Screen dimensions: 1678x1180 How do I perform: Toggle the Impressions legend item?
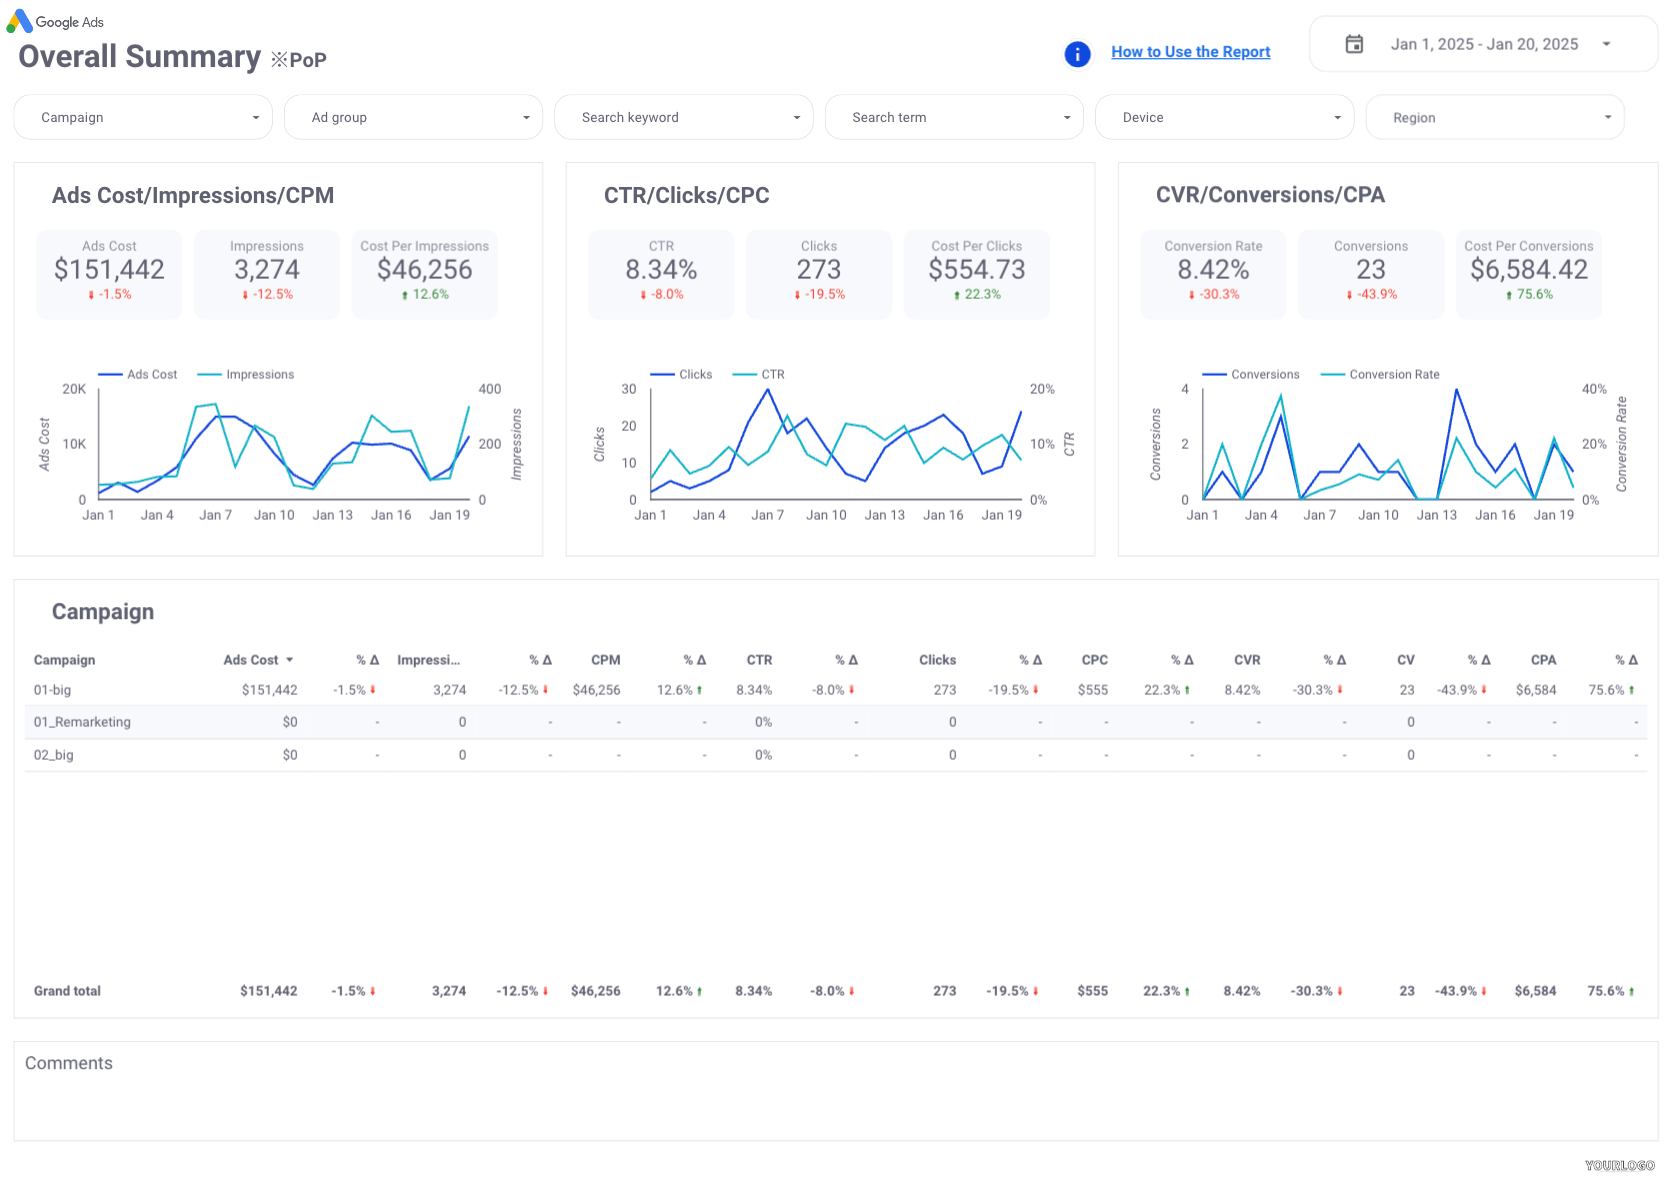(x=246, y=375)
